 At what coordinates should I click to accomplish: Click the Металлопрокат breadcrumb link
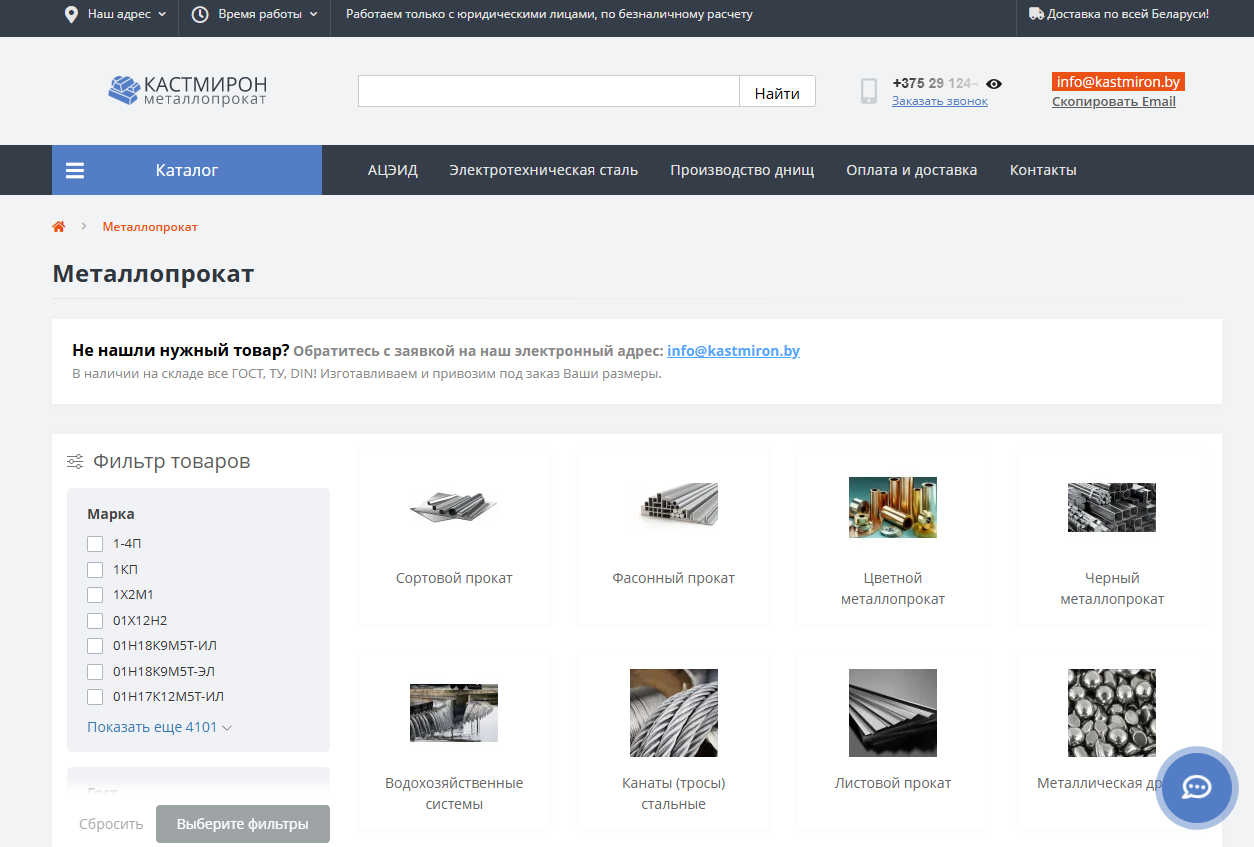click(x=150, y=227)
